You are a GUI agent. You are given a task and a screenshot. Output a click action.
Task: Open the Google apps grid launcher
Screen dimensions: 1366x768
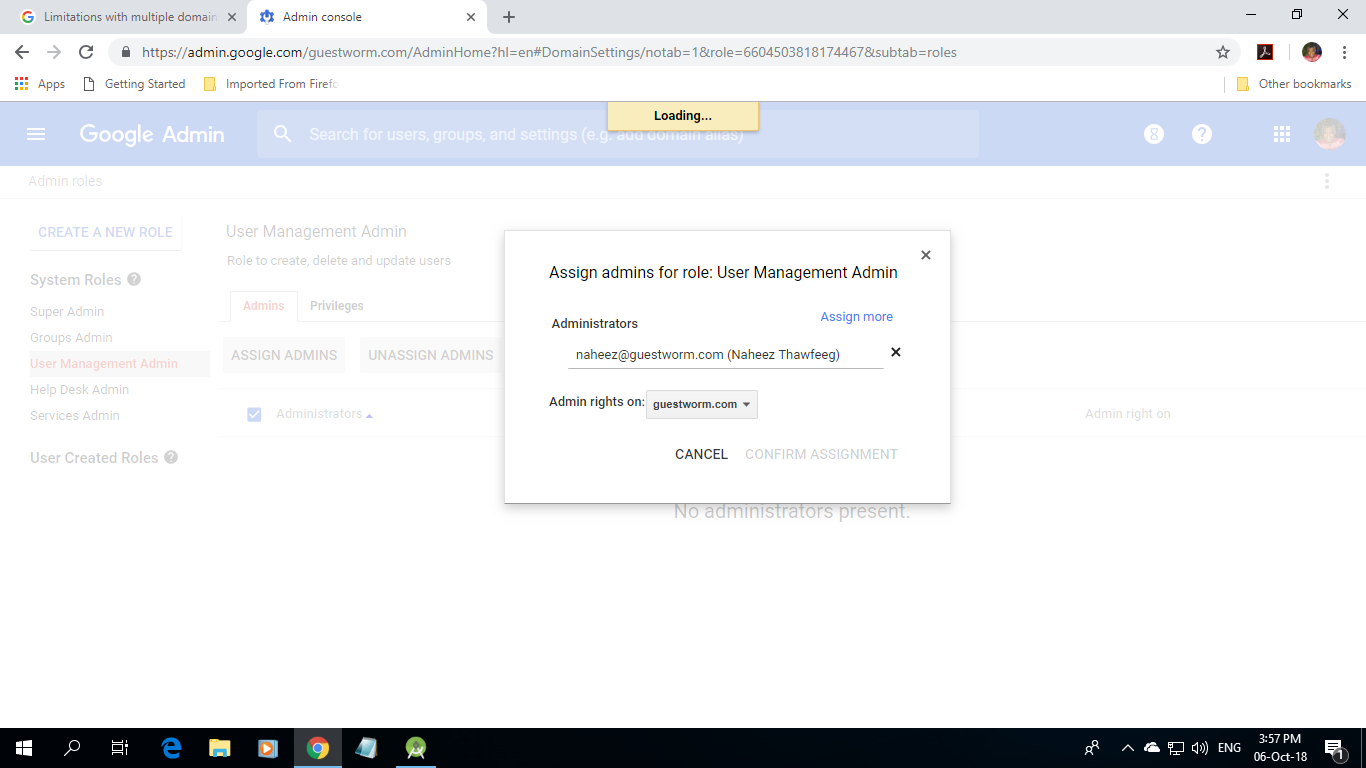pyautogui.click(x=1282, y=134)
